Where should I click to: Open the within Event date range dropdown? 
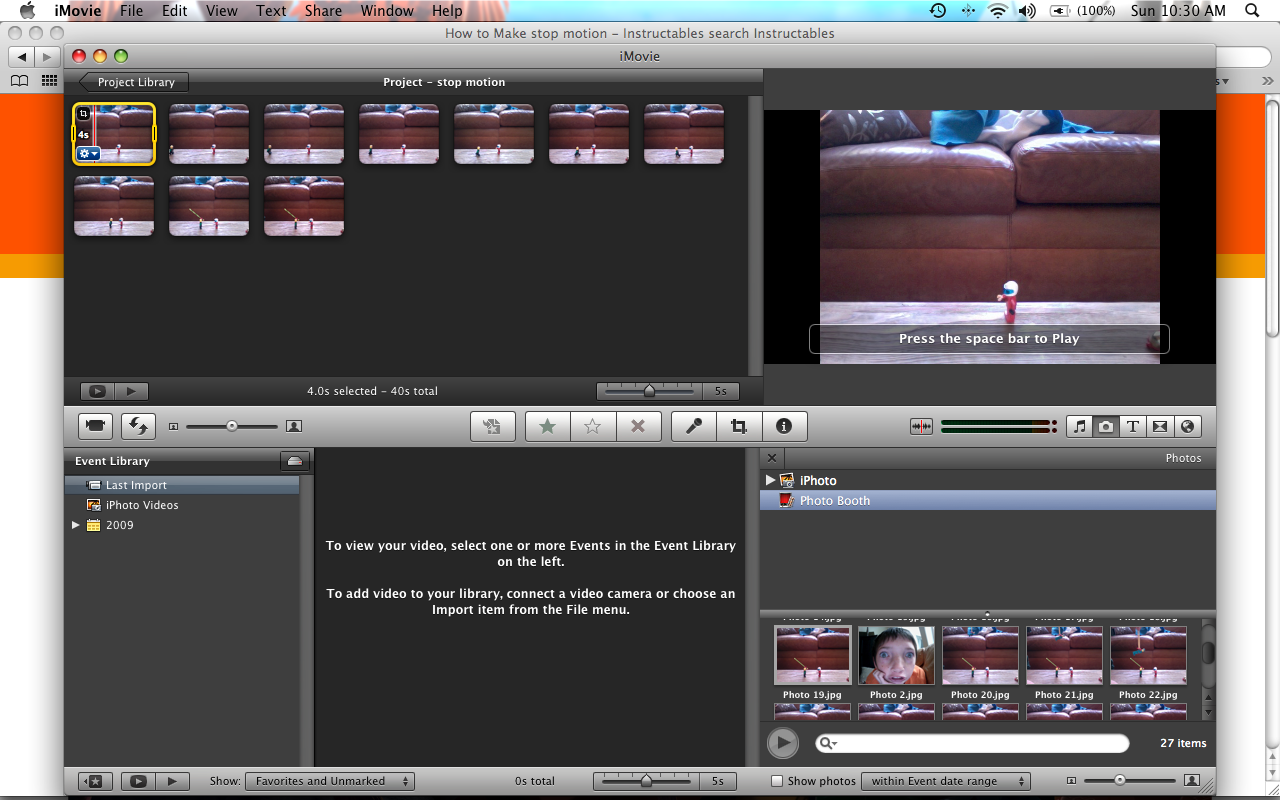click(x=946, y=781)
